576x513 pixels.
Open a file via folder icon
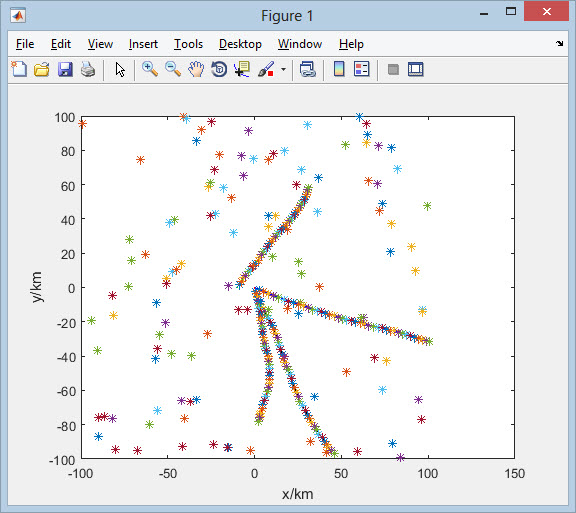(x=42, y=69)
